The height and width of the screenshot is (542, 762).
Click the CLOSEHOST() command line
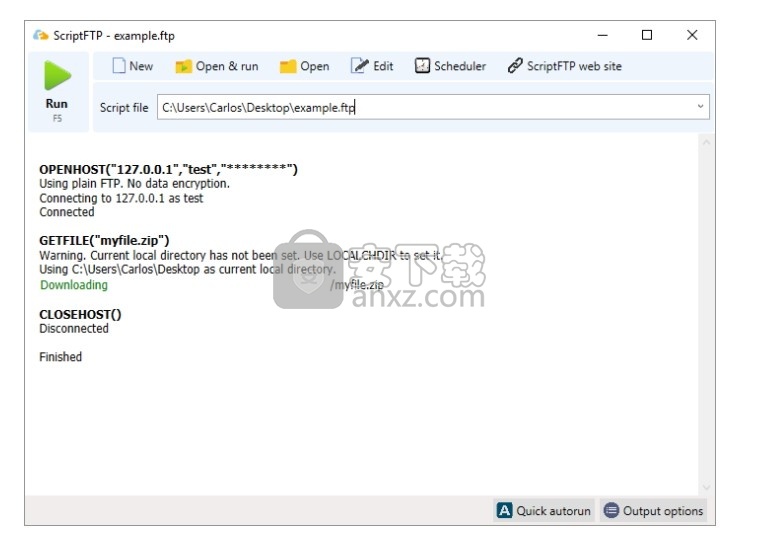(x=80, y=315)
